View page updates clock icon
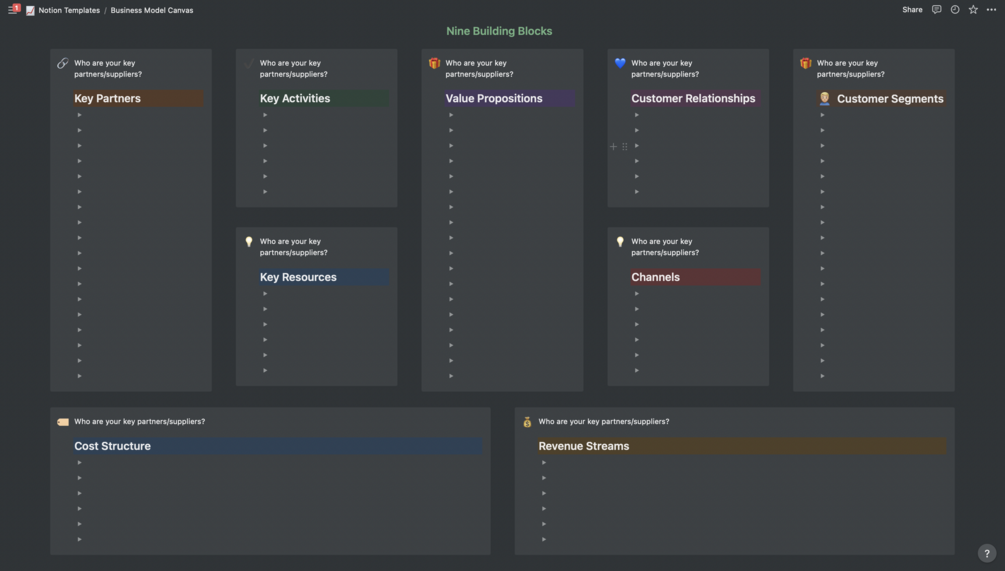 955,10
